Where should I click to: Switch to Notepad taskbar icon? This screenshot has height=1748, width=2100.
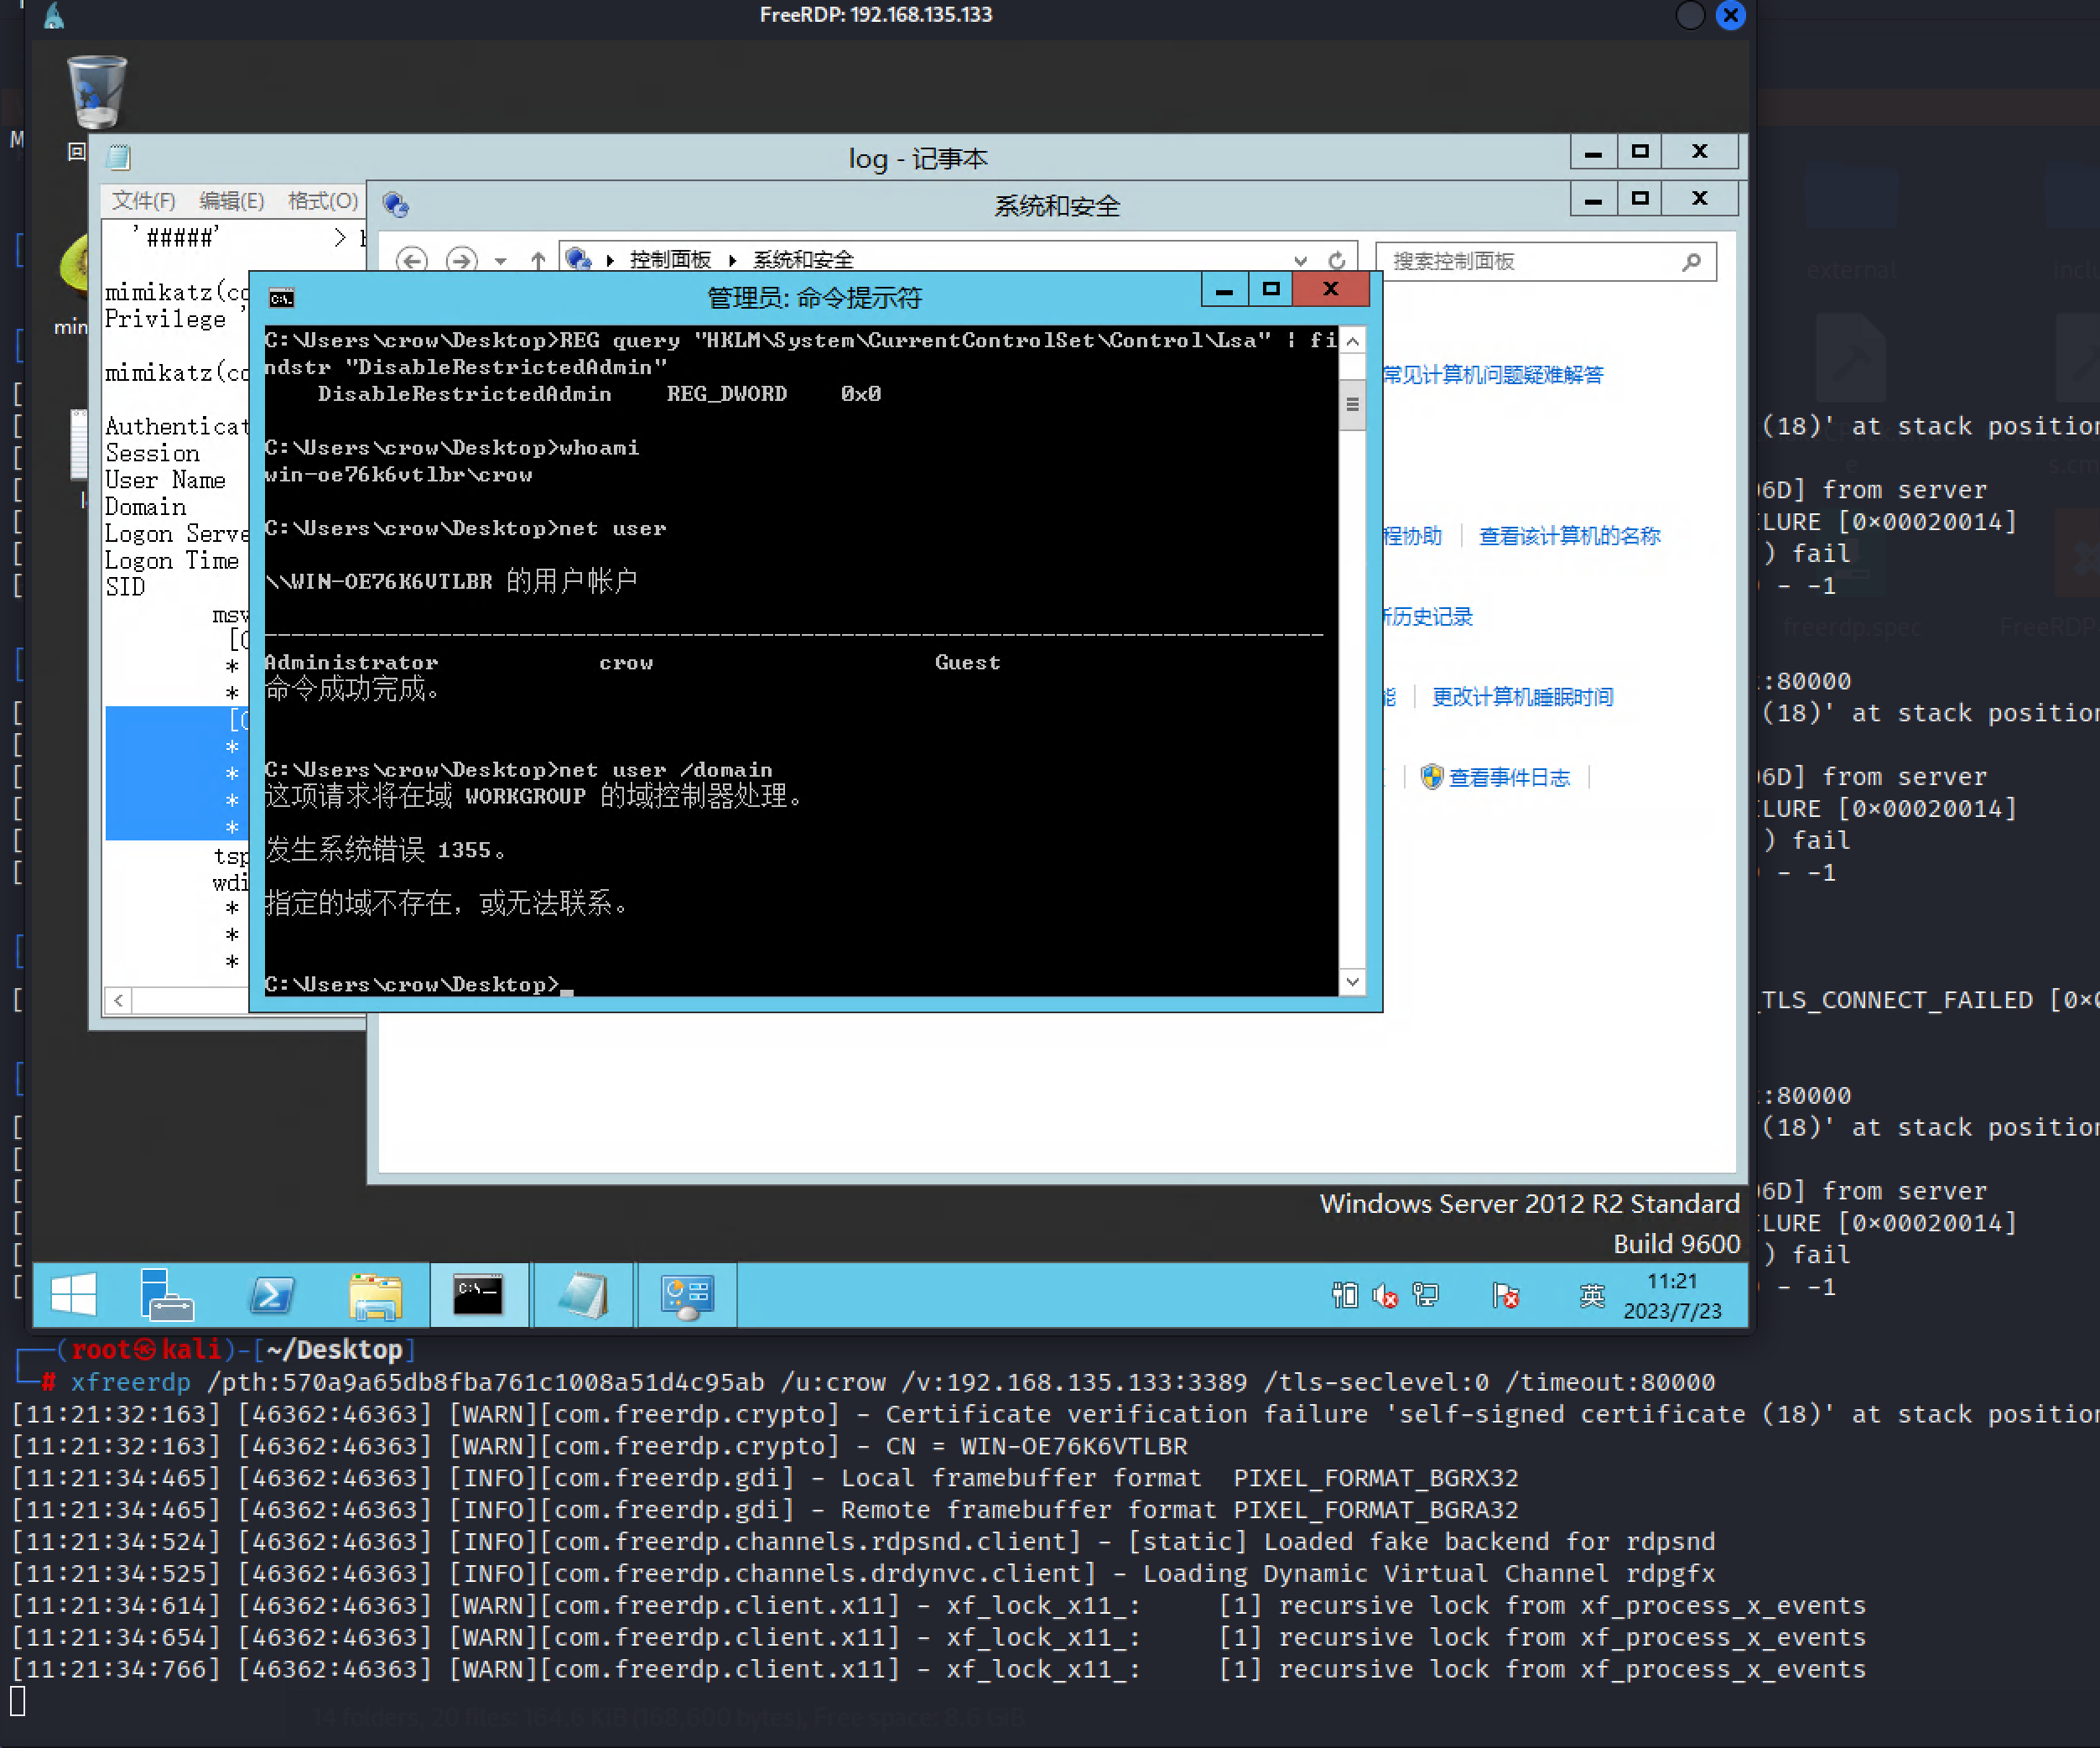click(x=583, y=1295)
